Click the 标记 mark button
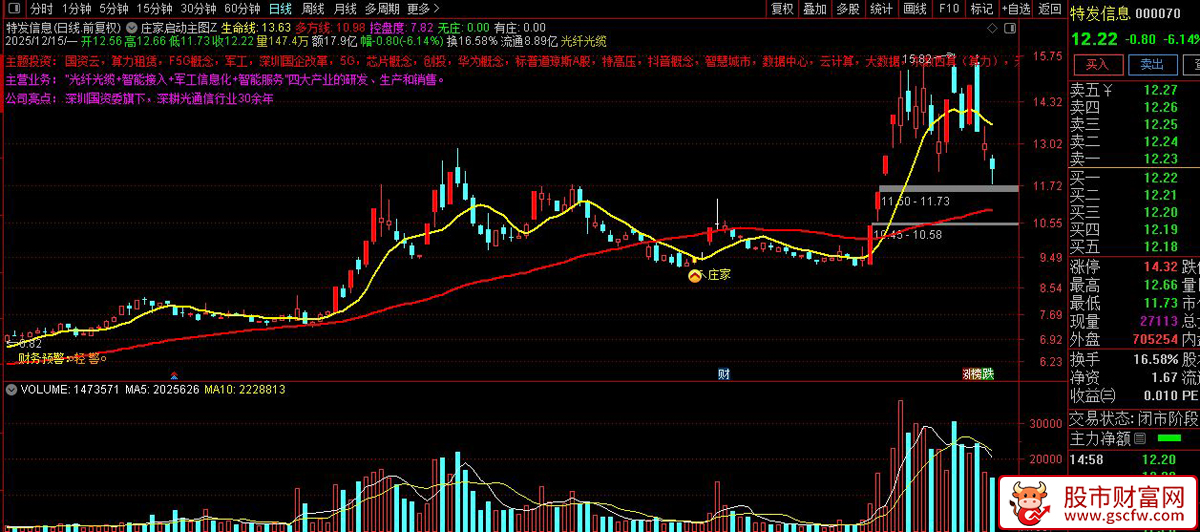 tap(981, 9)
